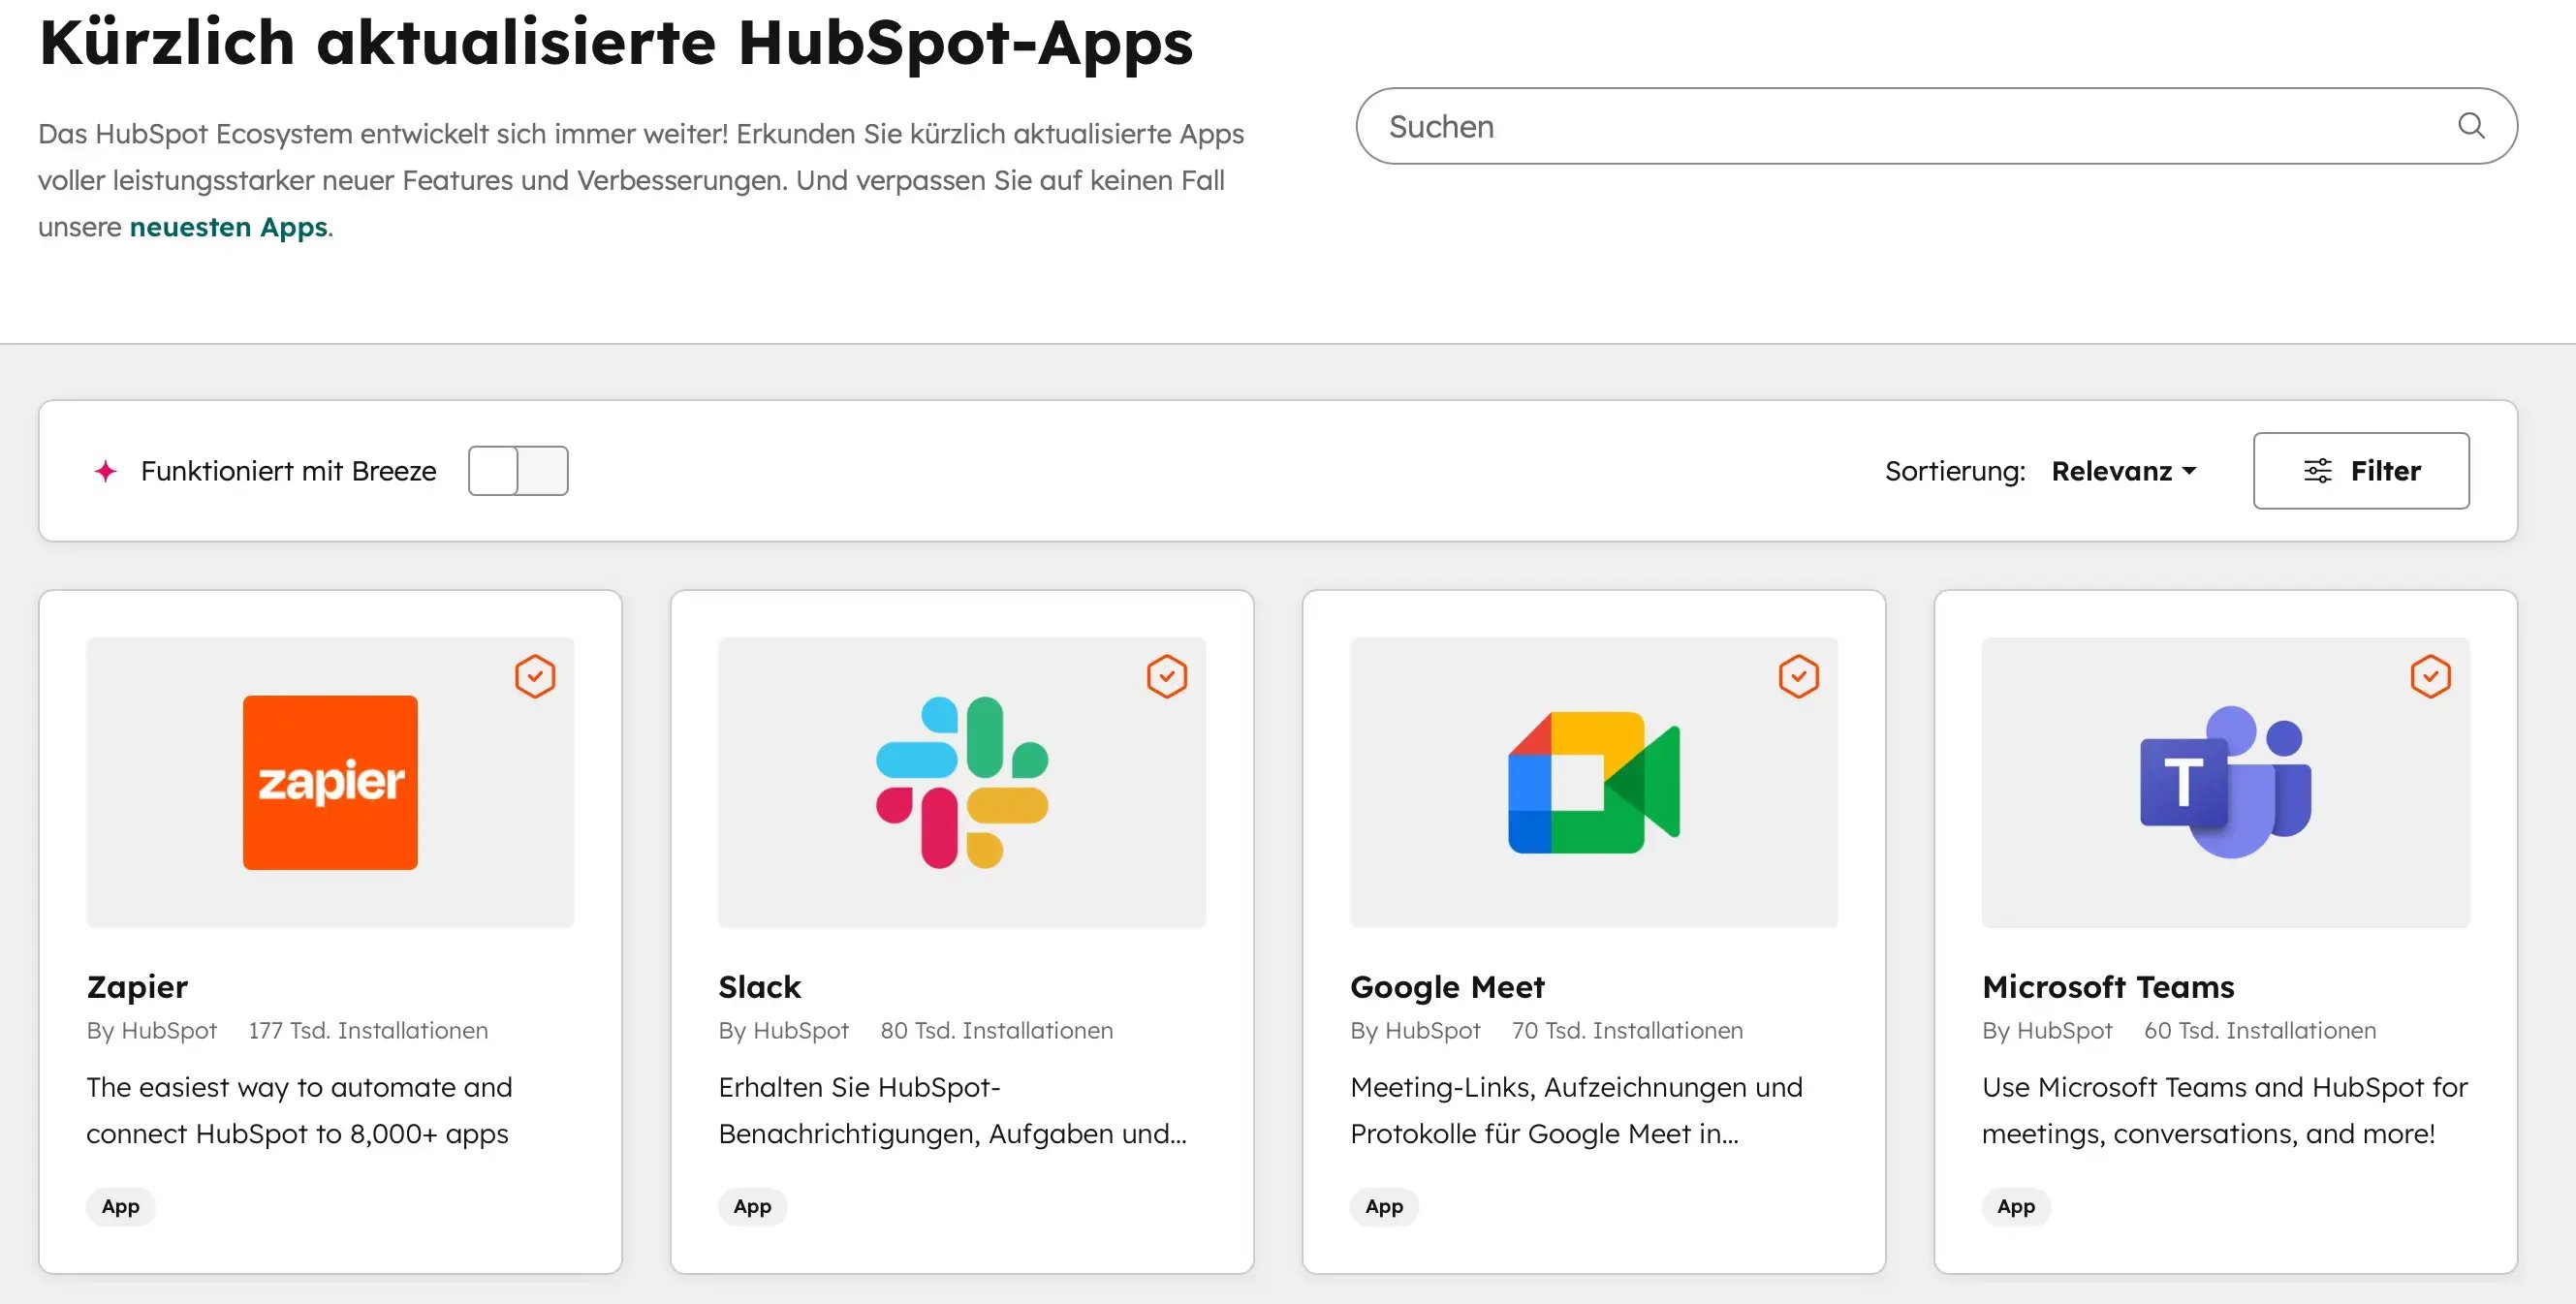Click the search magnifier icon
2576x1304 pixels.
[2471, 125]
